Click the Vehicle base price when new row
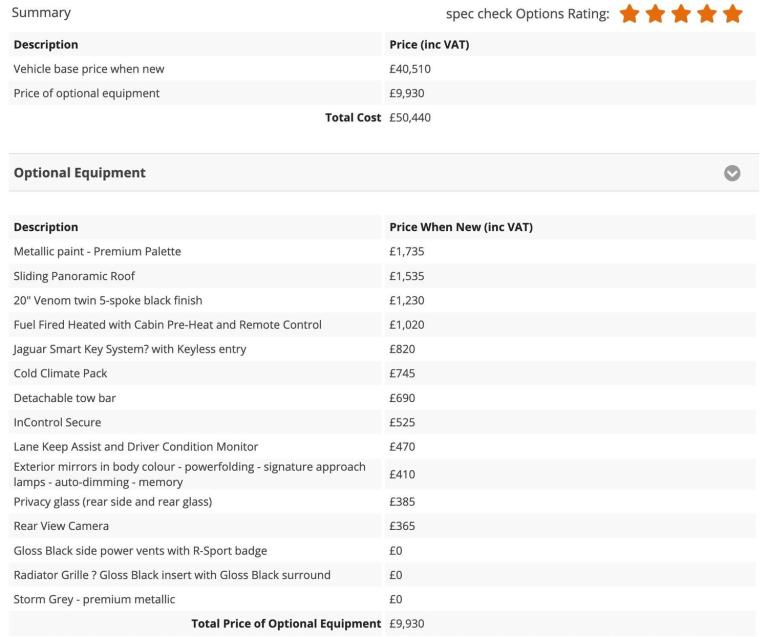Screen dimensions: 768x637 click(x=382, y=69)
